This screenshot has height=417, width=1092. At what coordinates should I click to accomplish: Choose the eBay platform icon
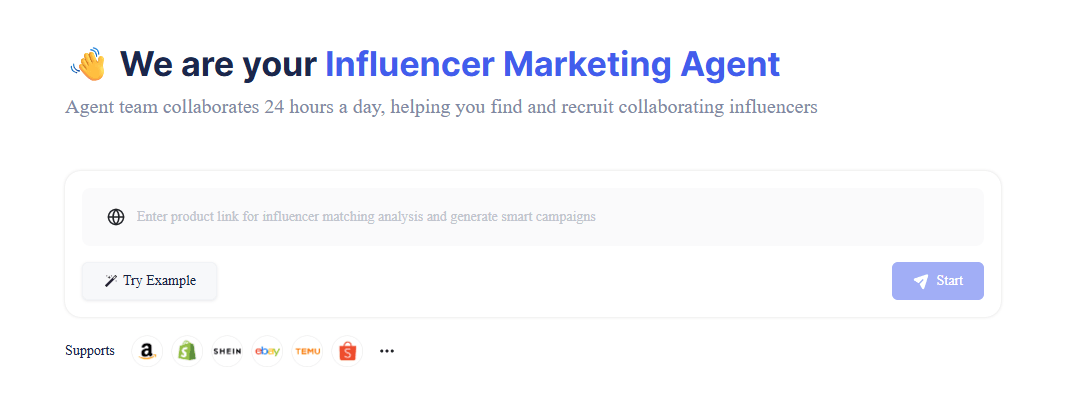point(267,351)
